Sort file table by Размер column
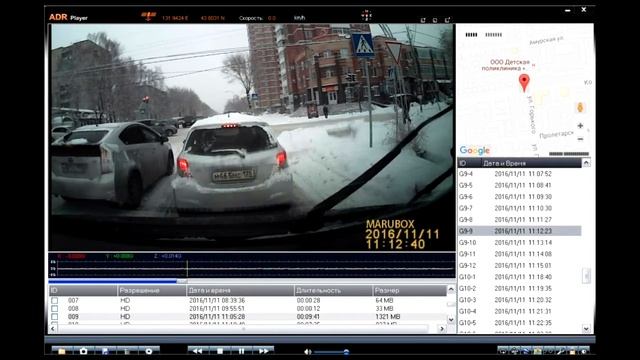This screenshot has width=640, height=360. tap(410, 290)
